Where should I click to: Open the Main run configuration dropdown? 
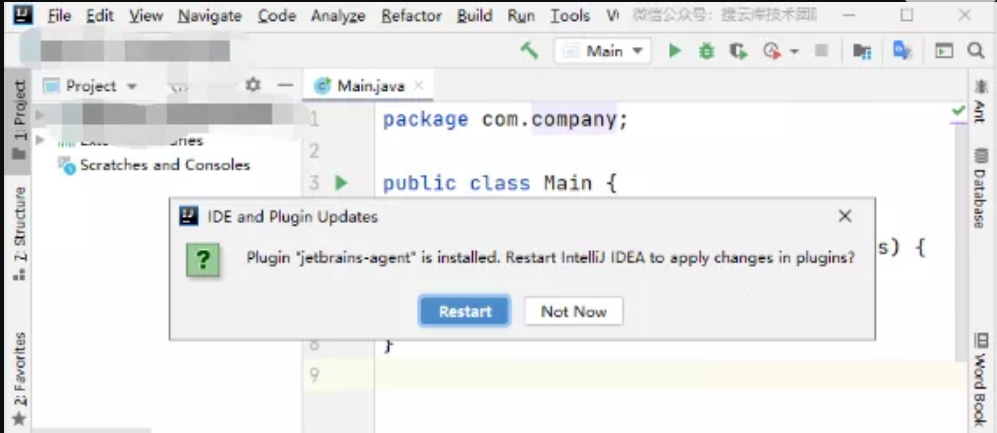click(603, 51)
